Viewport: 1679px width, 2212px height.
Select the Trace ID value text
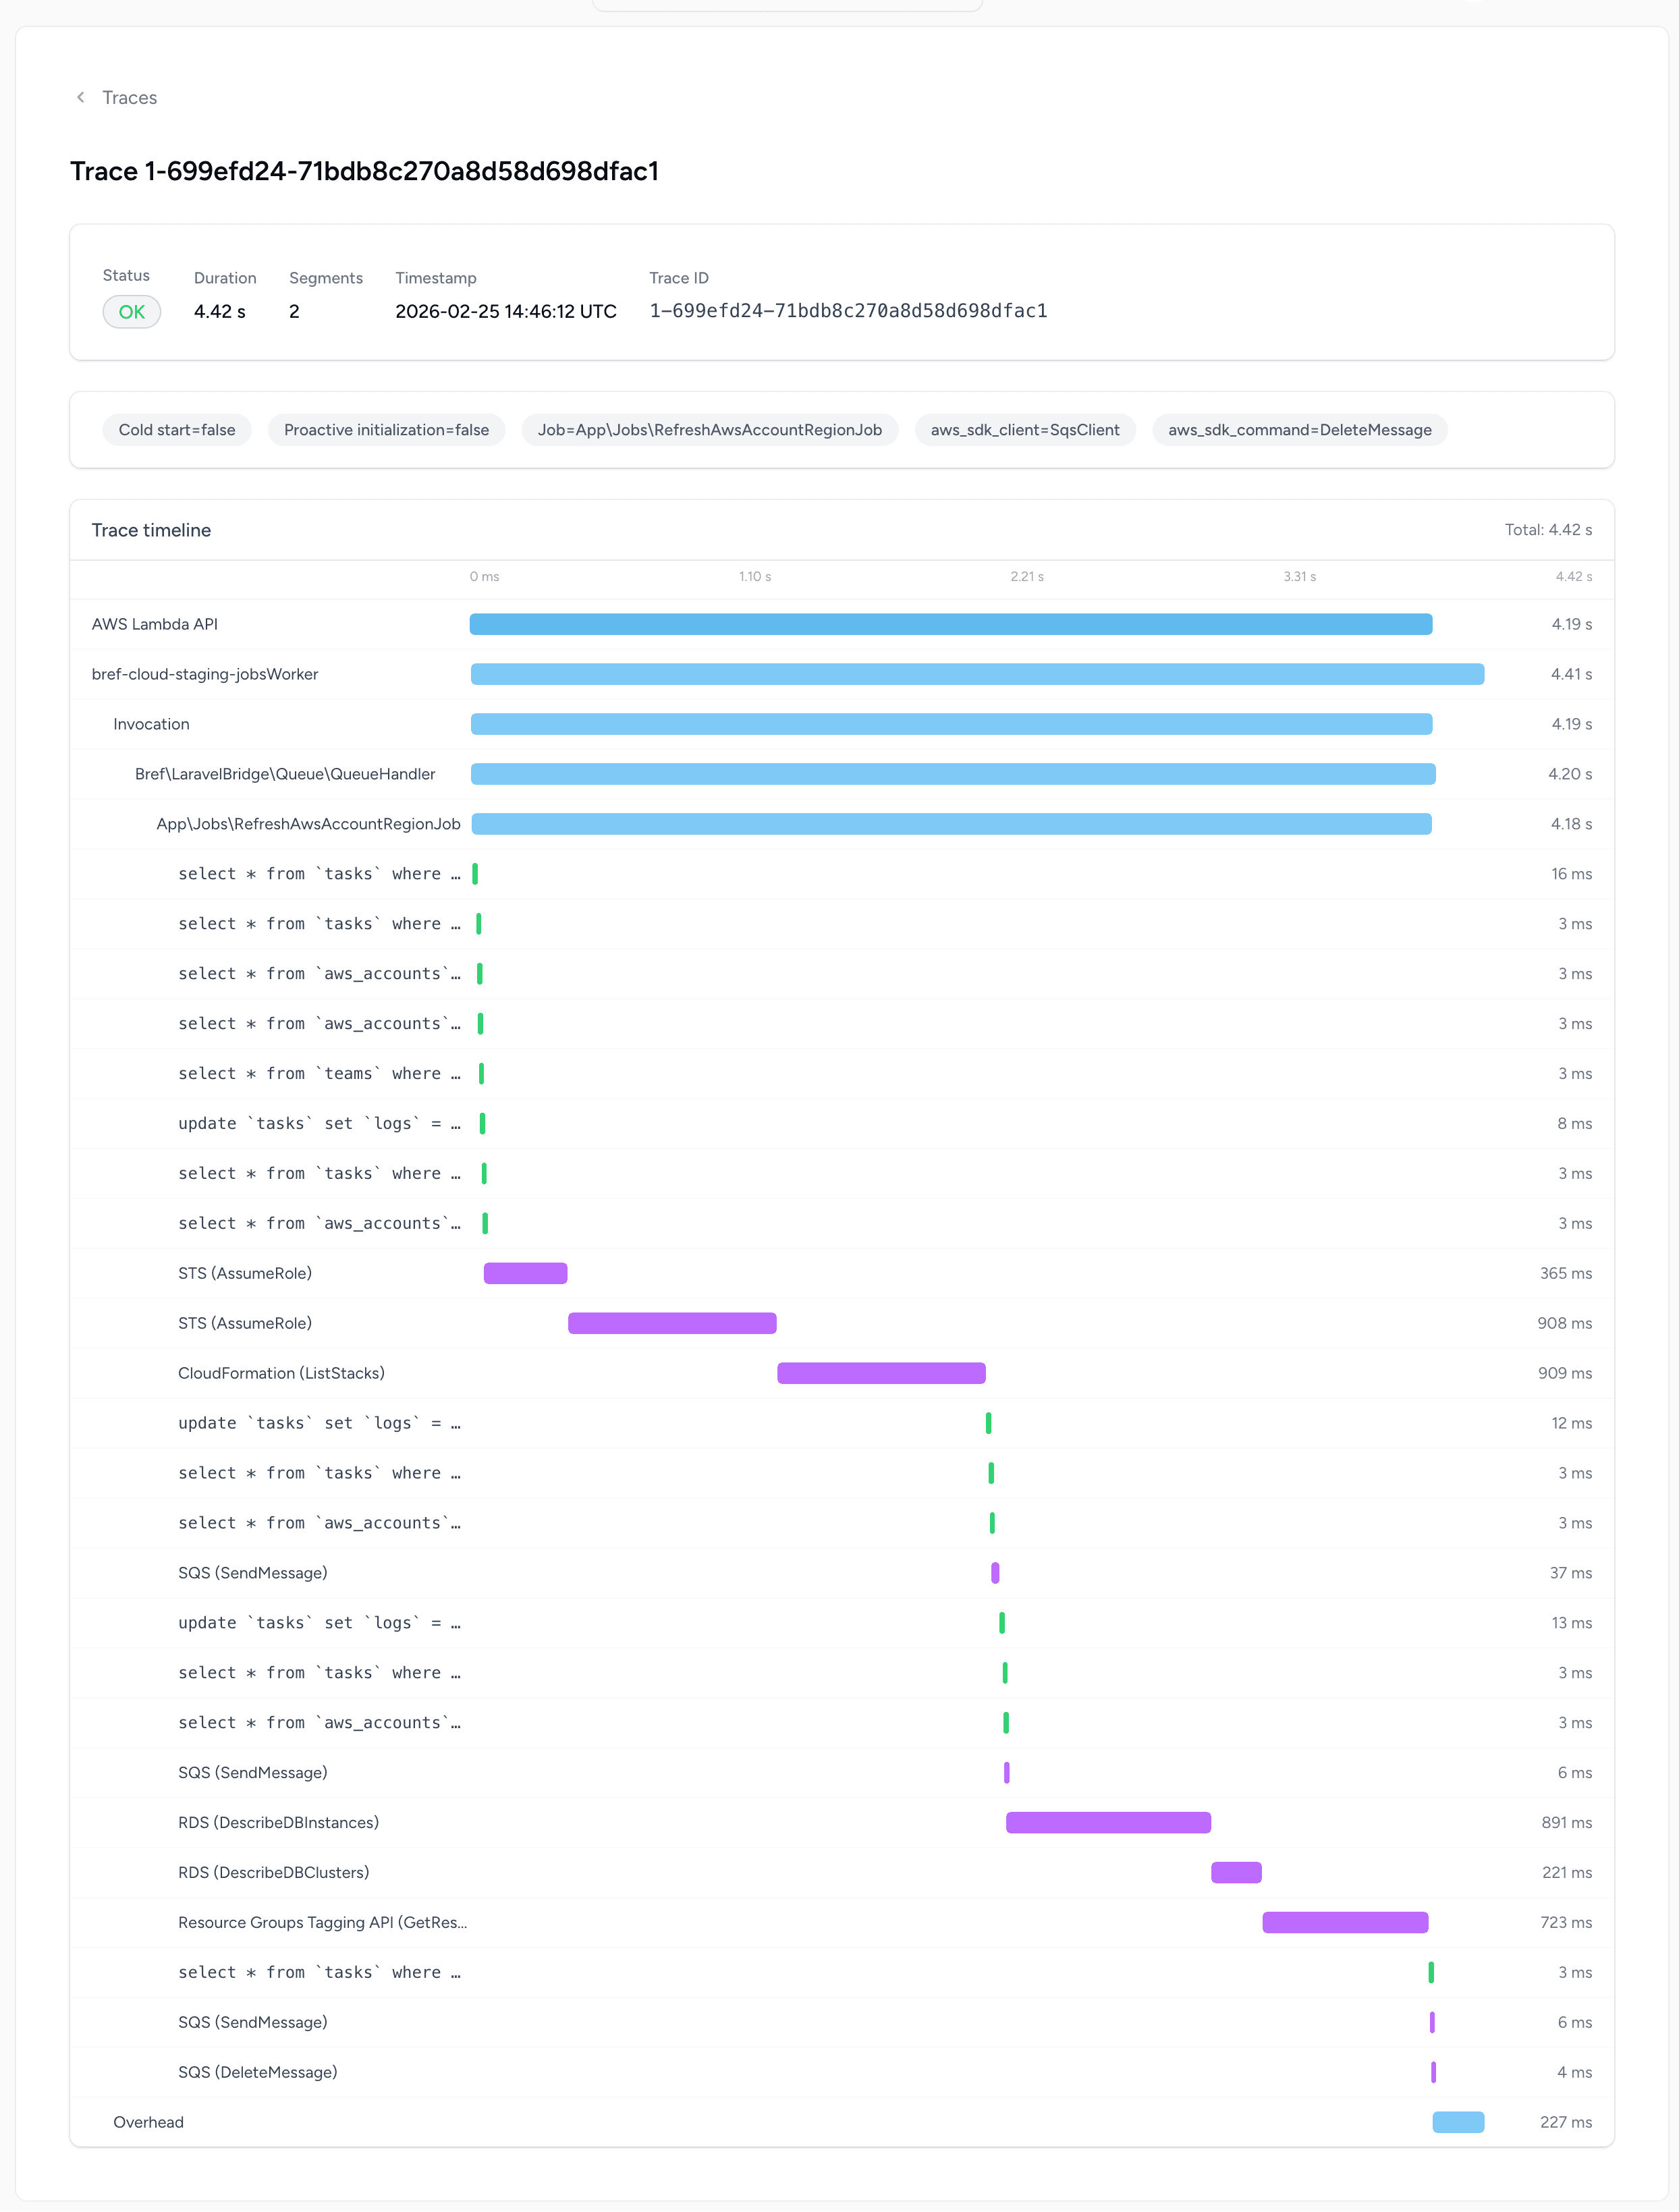pyautogui.click(x=849, y=311)
